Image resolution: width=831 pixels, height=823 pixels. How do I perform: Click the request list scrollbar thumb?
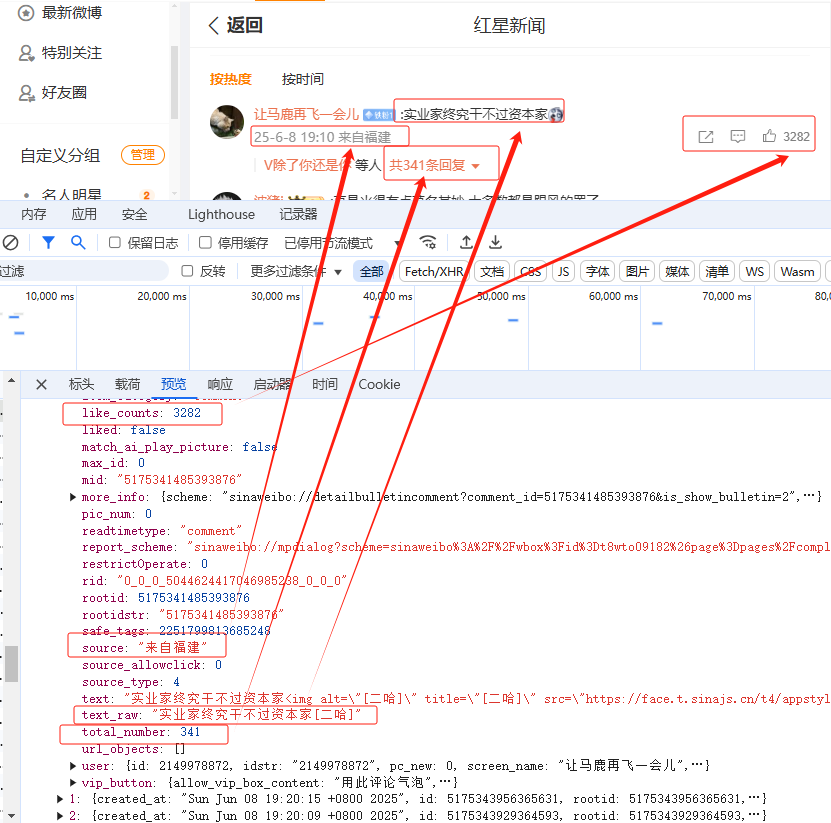click(11, 663)
